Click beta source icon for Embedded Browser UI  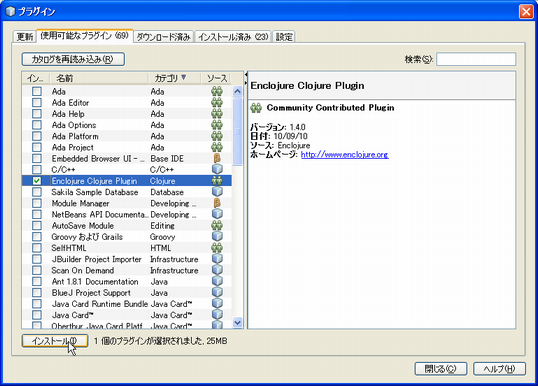click(217, 158)
